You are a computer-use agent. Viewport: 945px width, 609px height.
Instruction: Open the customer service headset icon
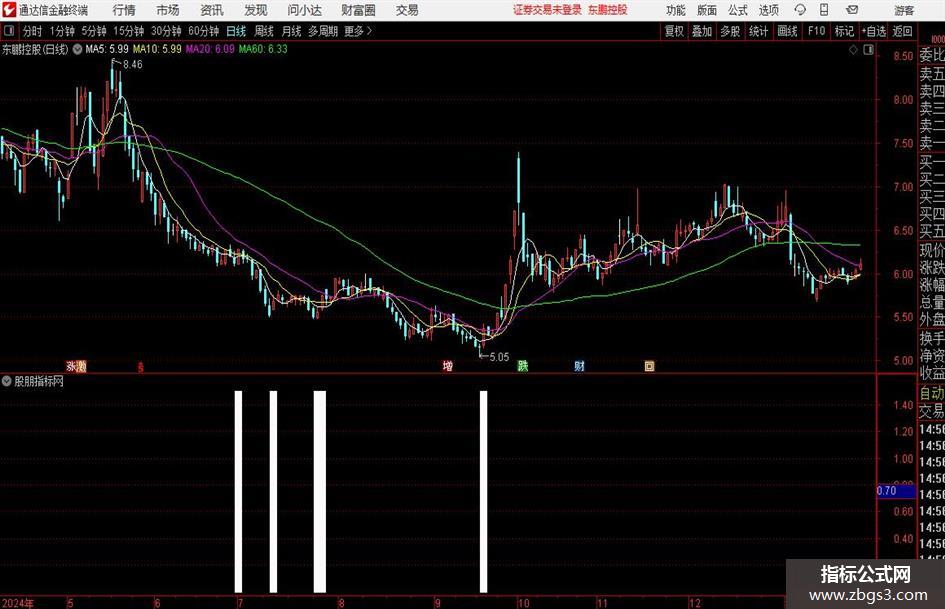coord(800,10)
